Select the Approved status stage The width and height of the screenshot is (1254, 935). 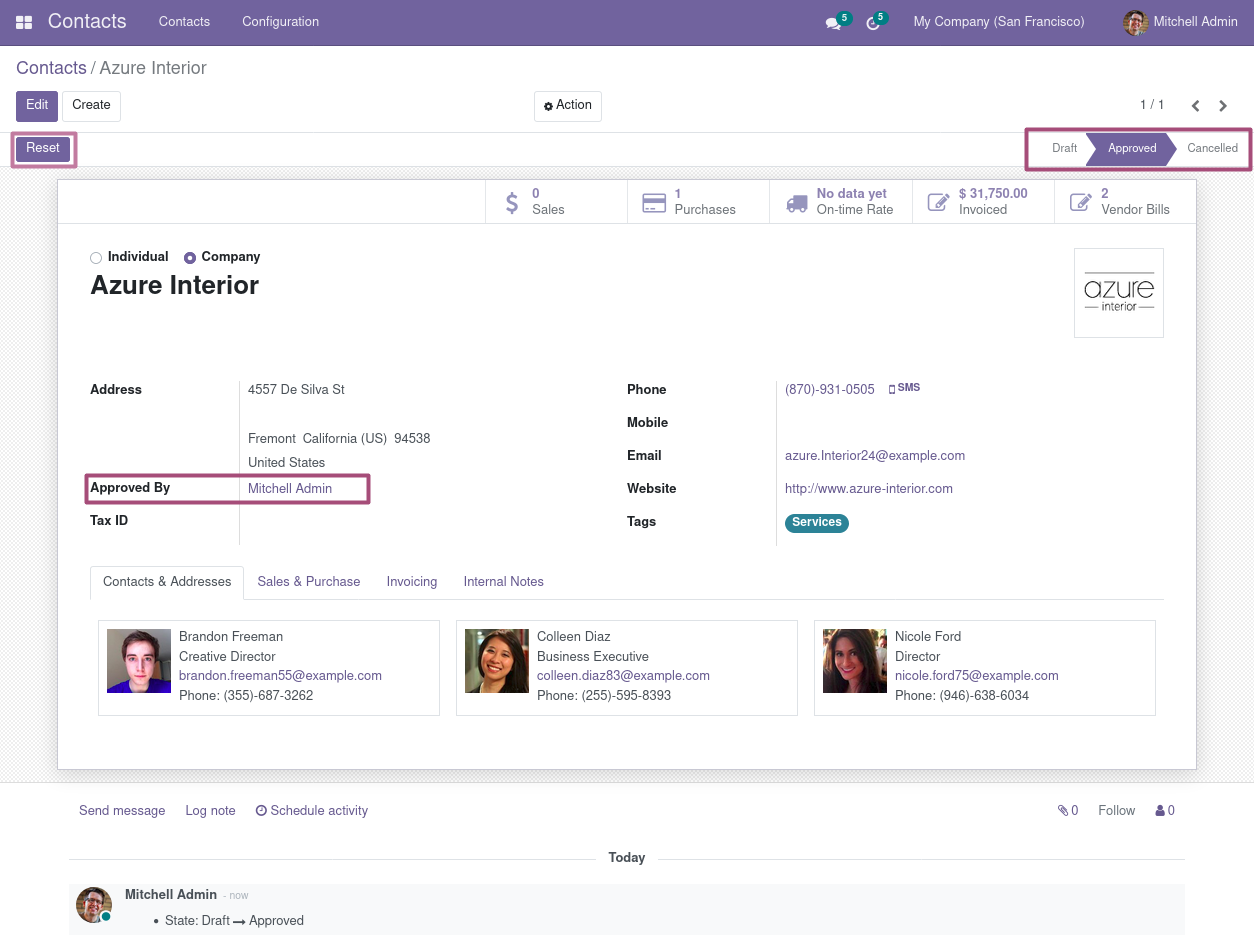click(1132, 149)
